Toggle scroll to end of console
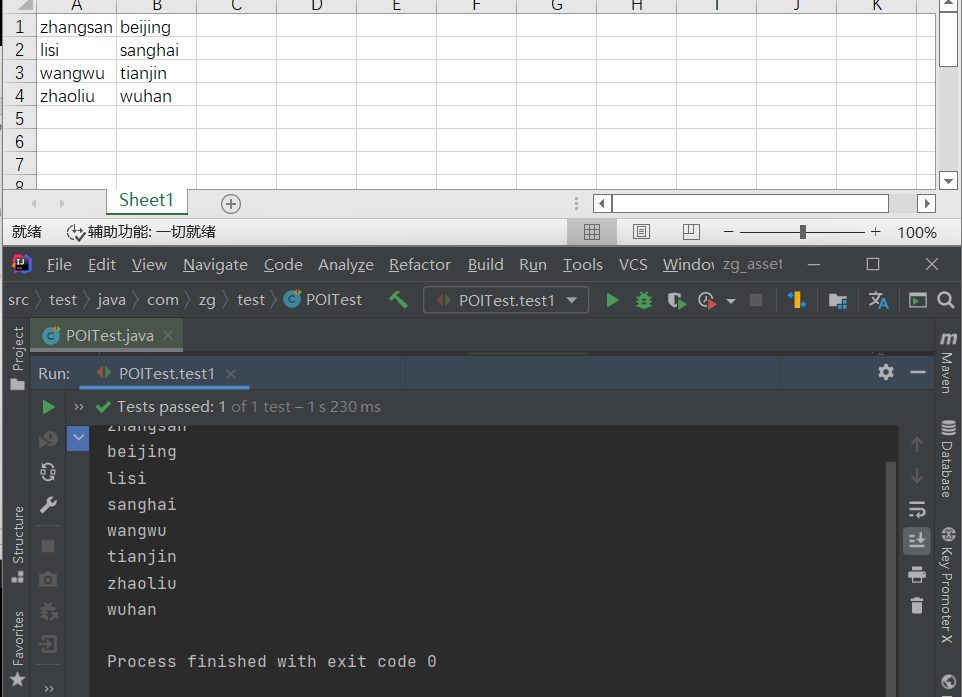Screen dimensions: 962x697 pyautogui.click(x=917, y=541)
